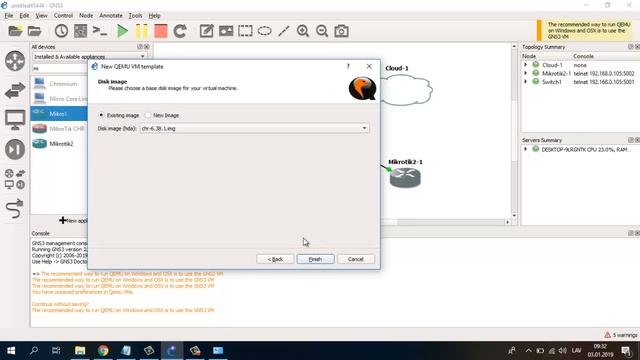Open the Help menu

click(154, 16)
